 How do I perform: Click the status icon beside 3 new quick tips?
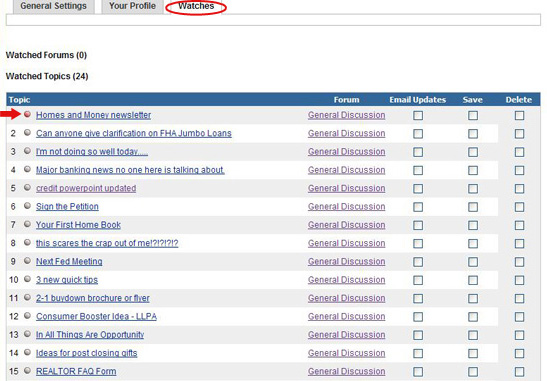pyautogui.click(x=27, y=279)
